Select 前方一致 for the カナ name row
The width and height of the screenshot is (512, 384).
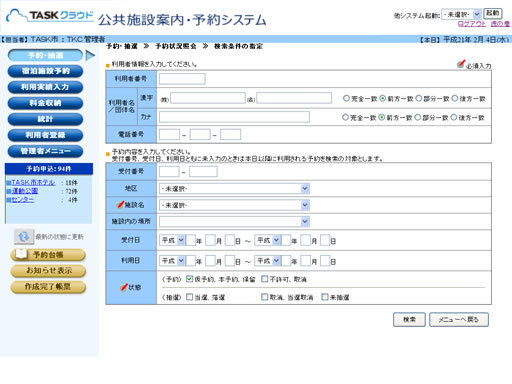tap(382, 117)
